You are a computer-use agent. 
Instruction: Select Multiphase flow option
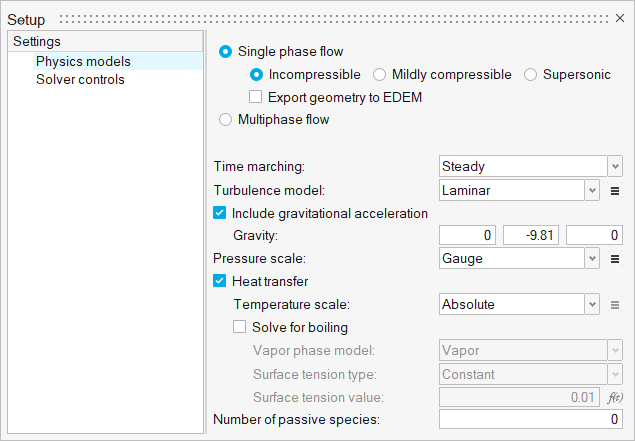tap(225, 120)
